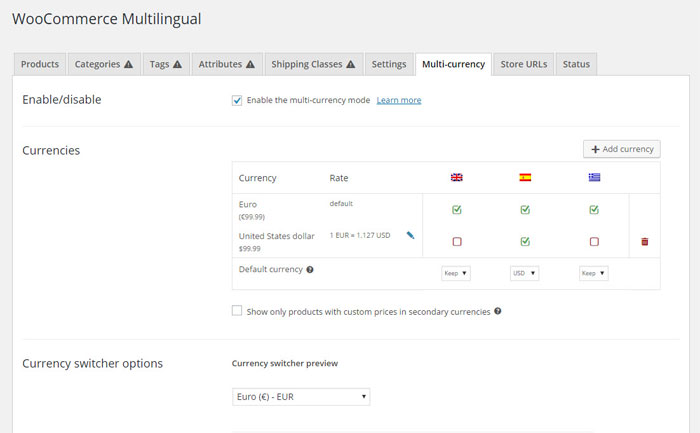Open Spanish default currency USD dropdown
The image size is (700, 433).
pos(525,273)
